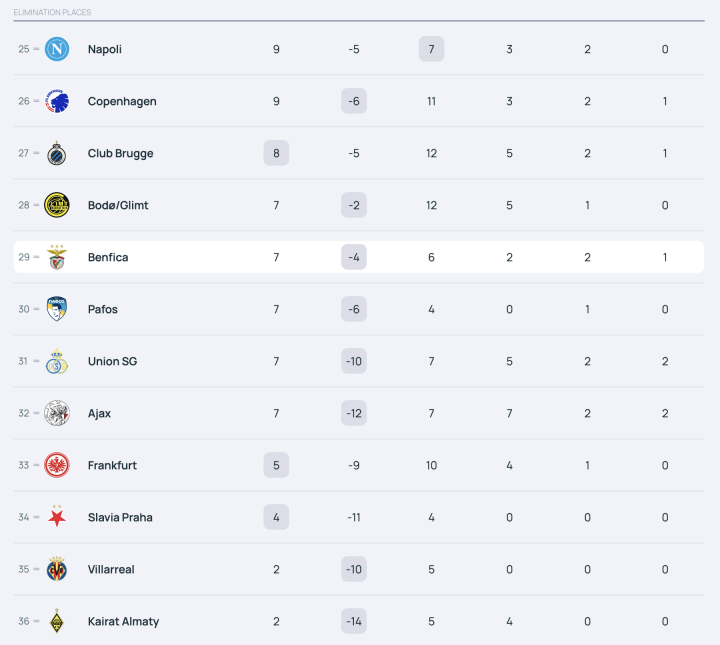Click the Club Brugge crest icon

click(57, 153)
